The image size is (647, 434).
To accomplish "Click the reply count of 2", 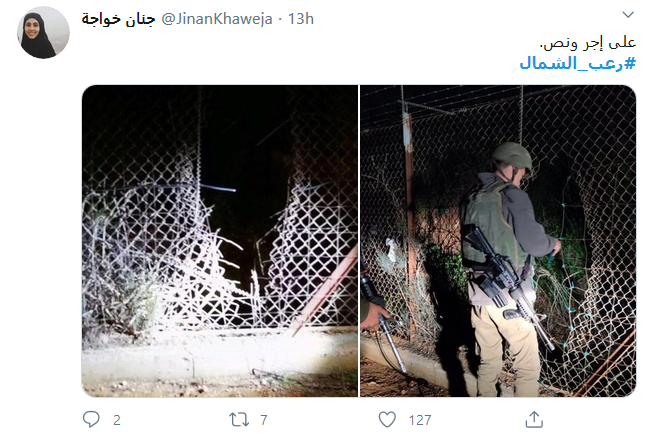I will (x=117, y=420).
